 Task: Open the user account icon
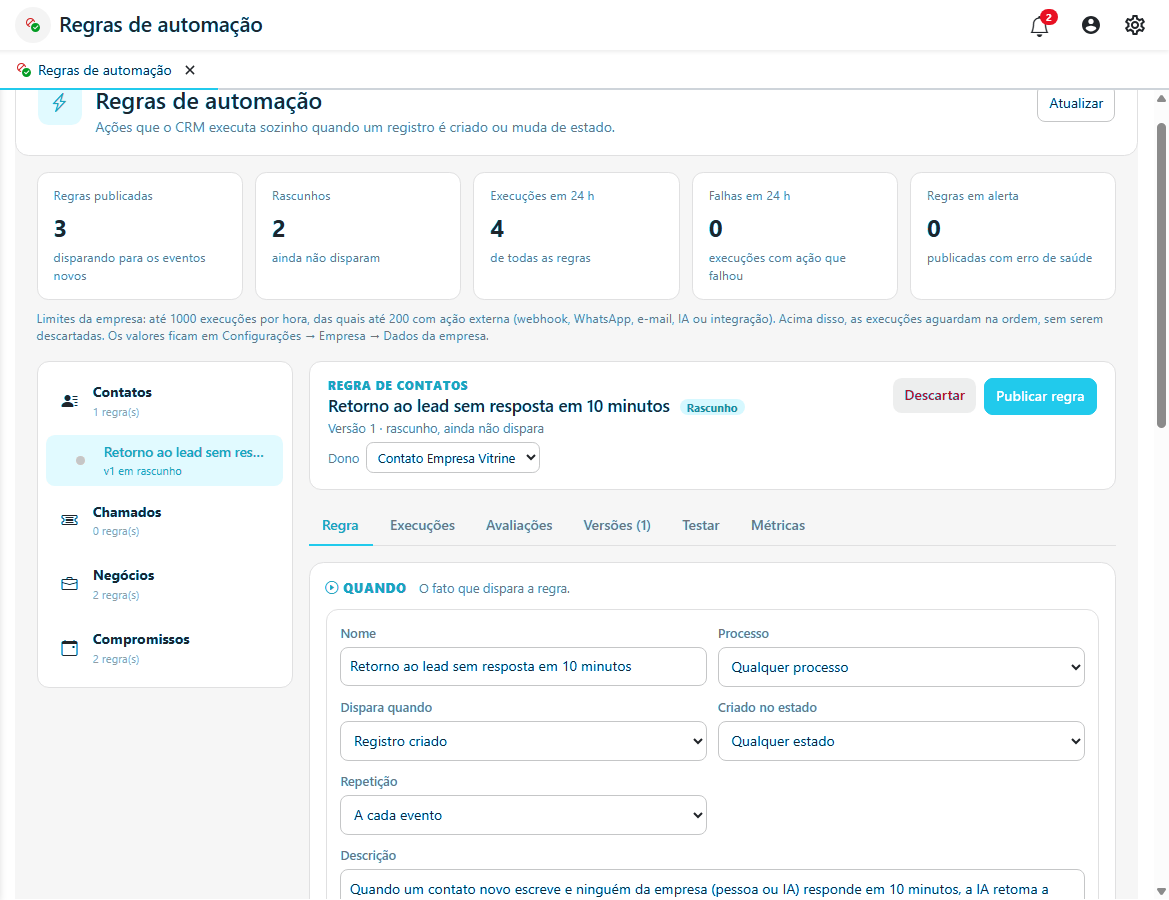[1090, 25]
